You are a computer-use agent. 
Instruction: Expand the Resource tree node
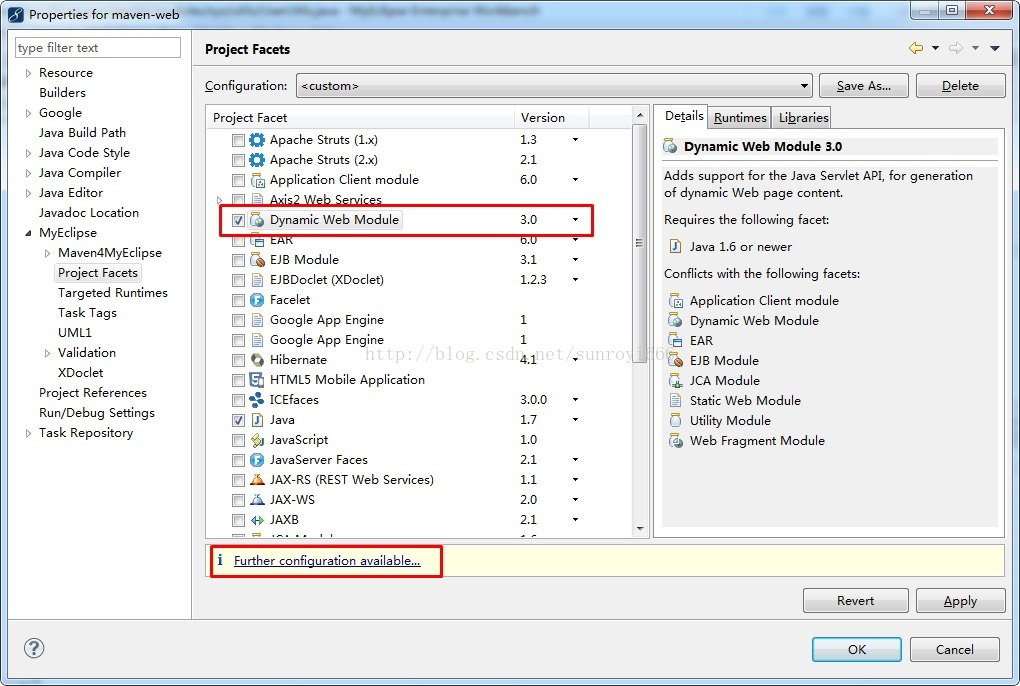point(28,73)
